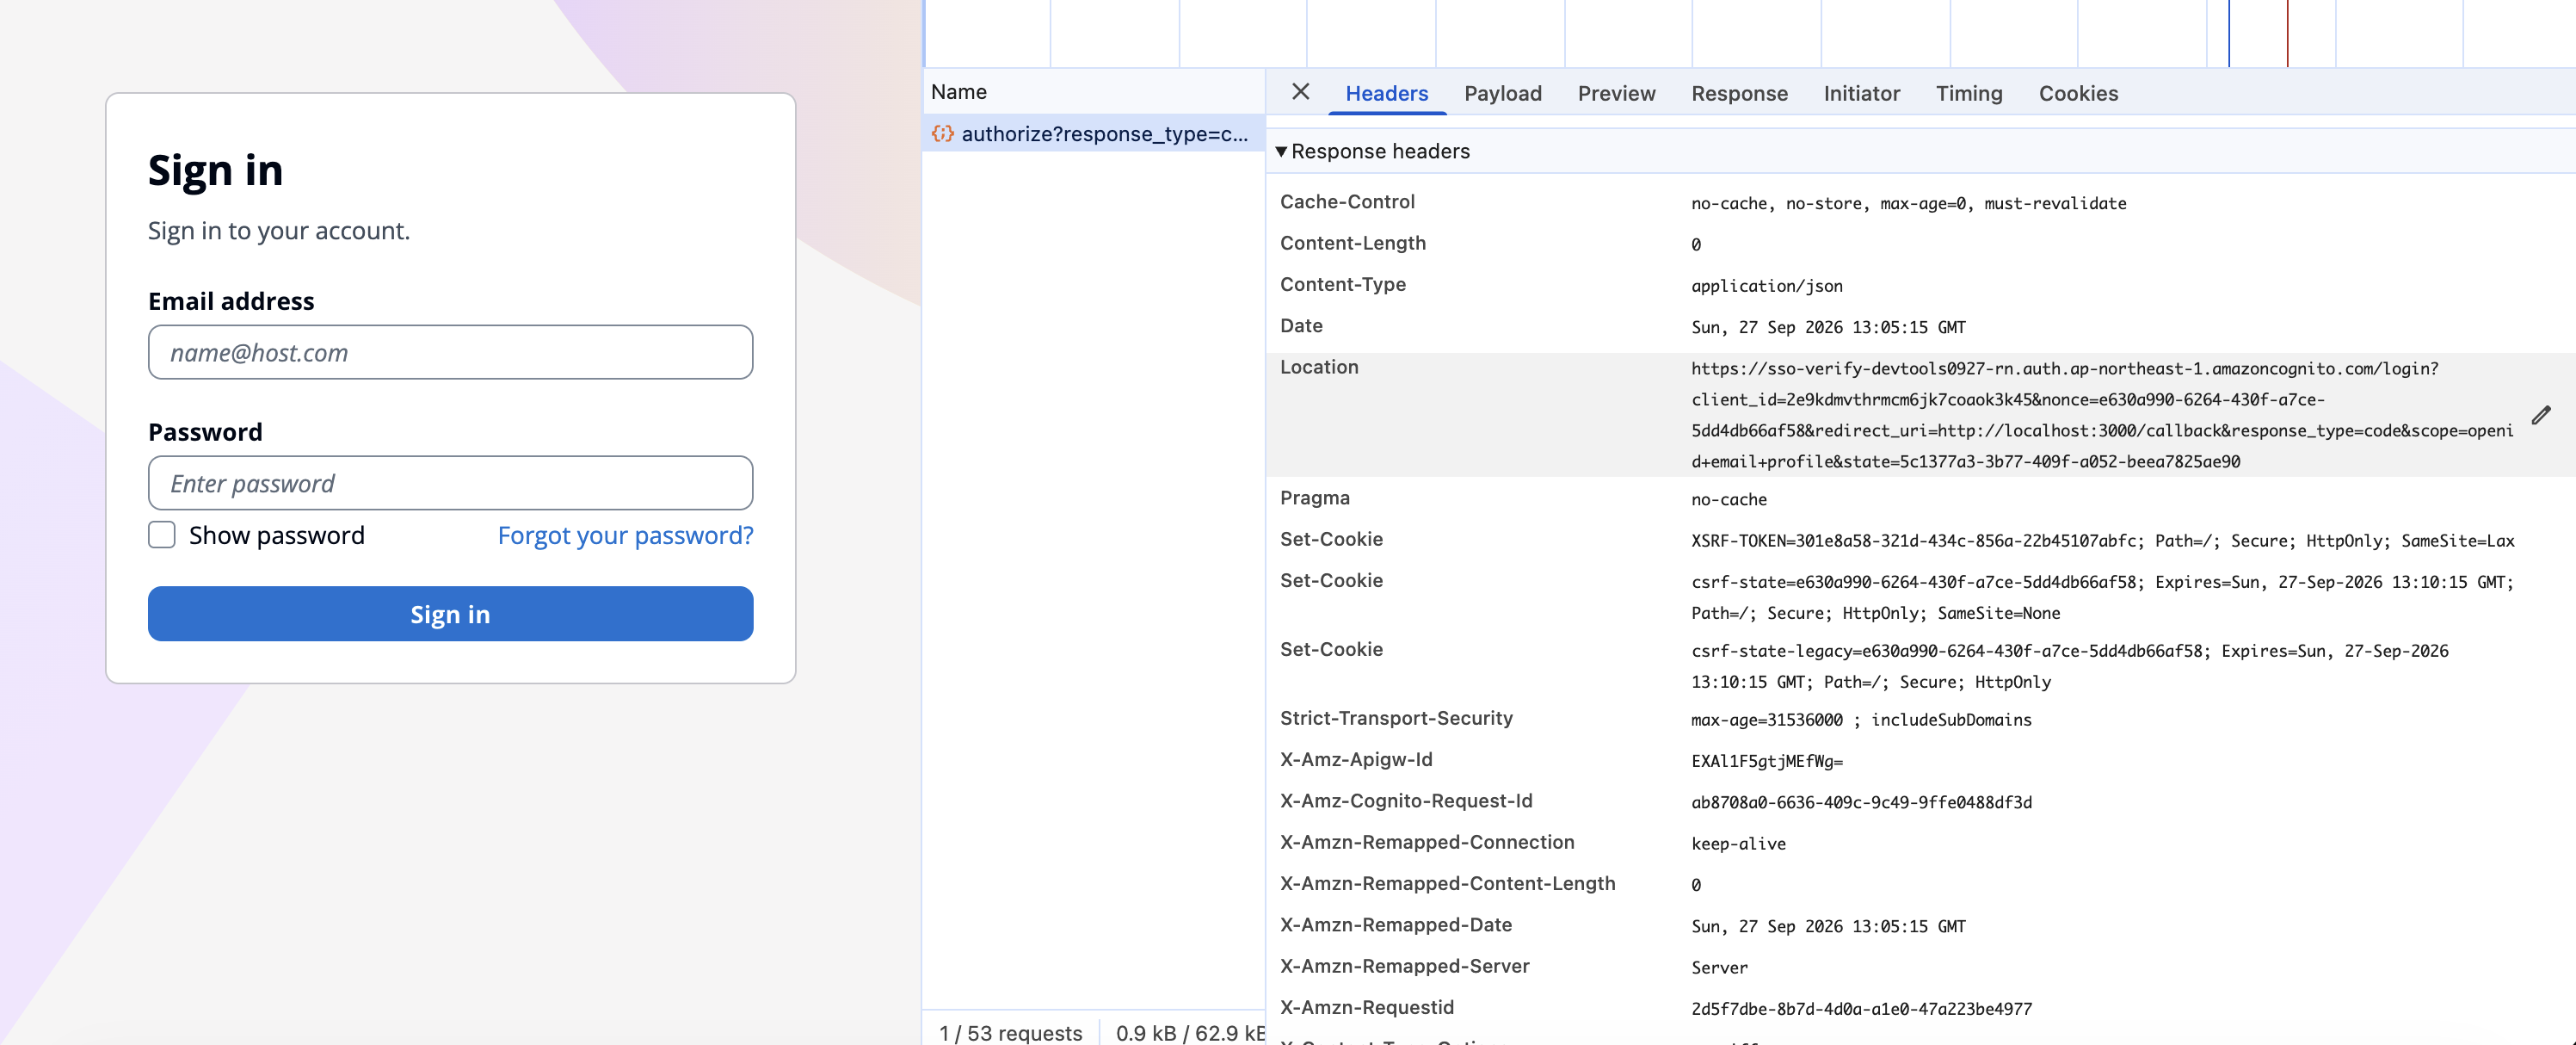Select the authorize?response_type request row

(x=1093, y=134)
